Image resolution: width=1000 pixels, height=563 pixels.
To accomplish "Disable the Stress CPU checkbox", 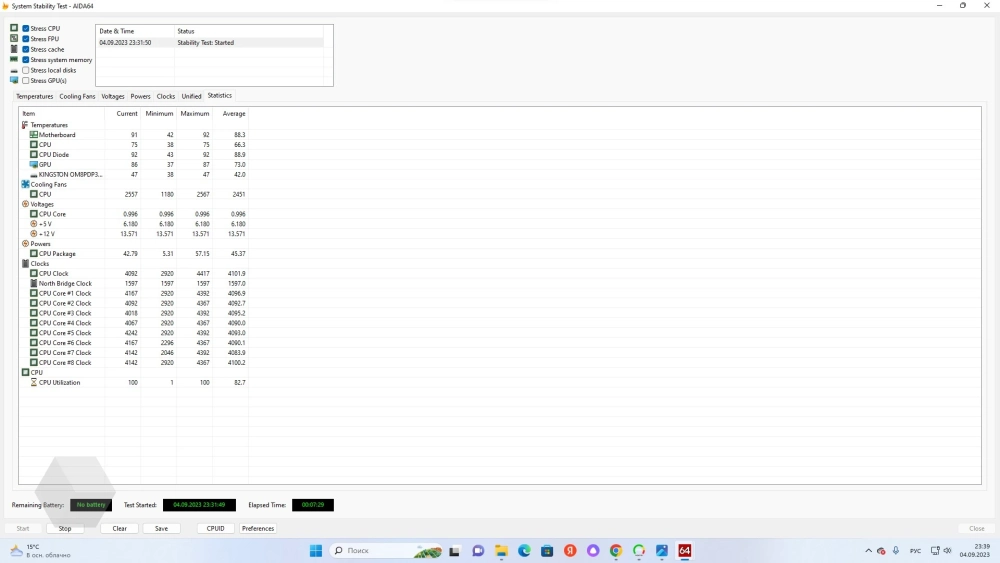I will coord(26,28).
